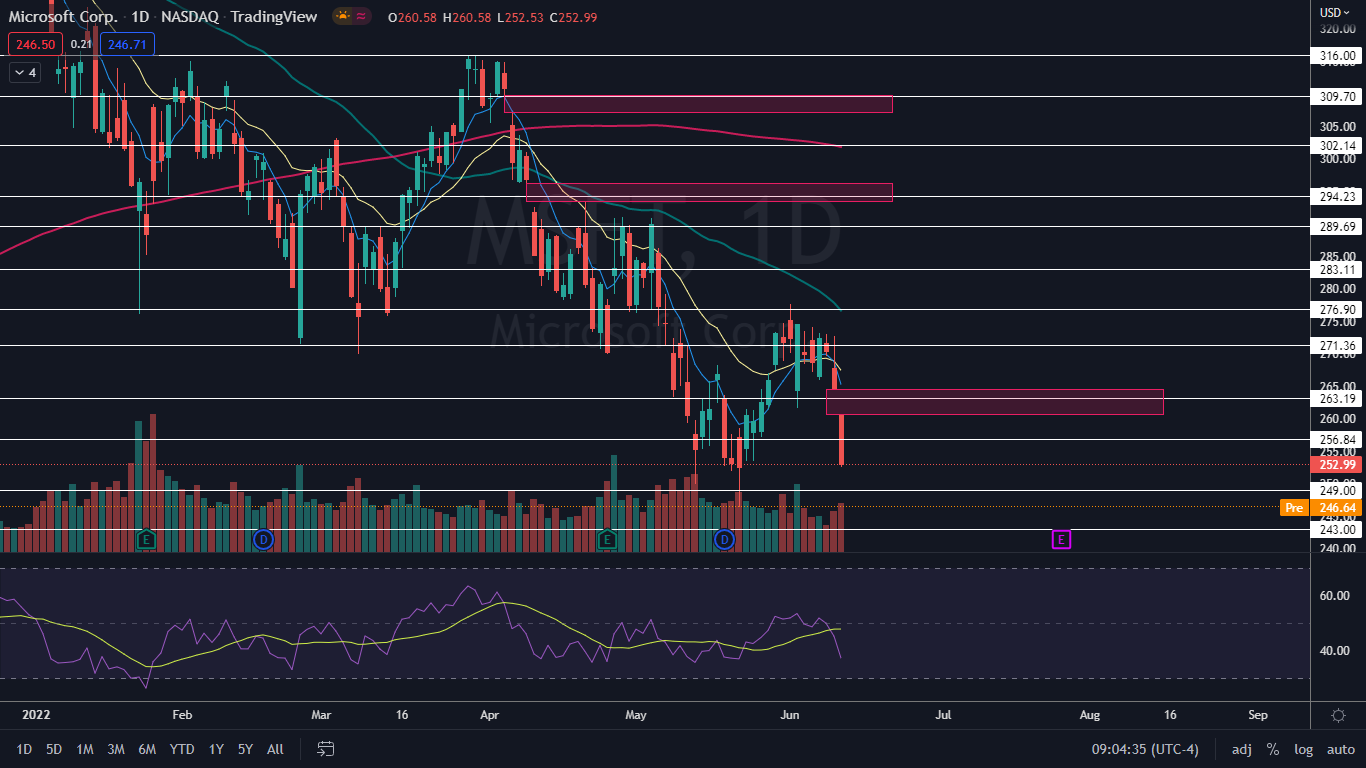Image resolution: width=1366 pixels, height=768 pixels.
Task: Click the orange sun market status icon
Action: coord(342,16)
